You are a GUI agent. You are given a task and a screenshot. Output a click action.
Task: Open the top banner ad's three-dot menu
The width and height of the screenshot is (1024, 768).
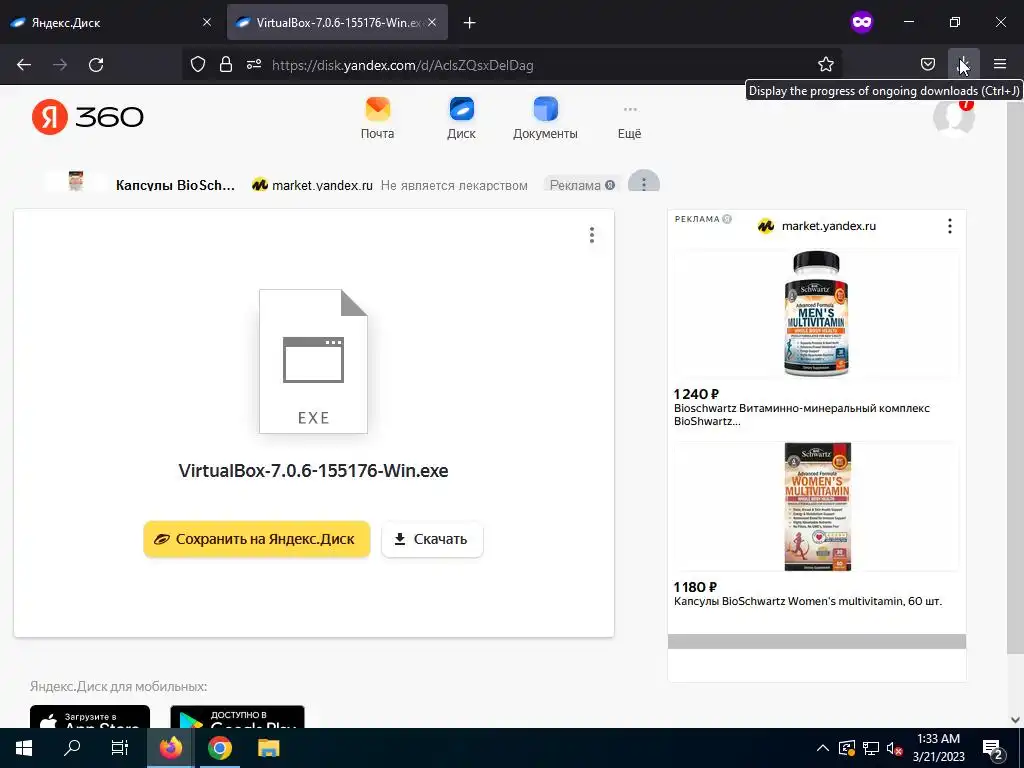pyautogui.click(x=644, y=182)
